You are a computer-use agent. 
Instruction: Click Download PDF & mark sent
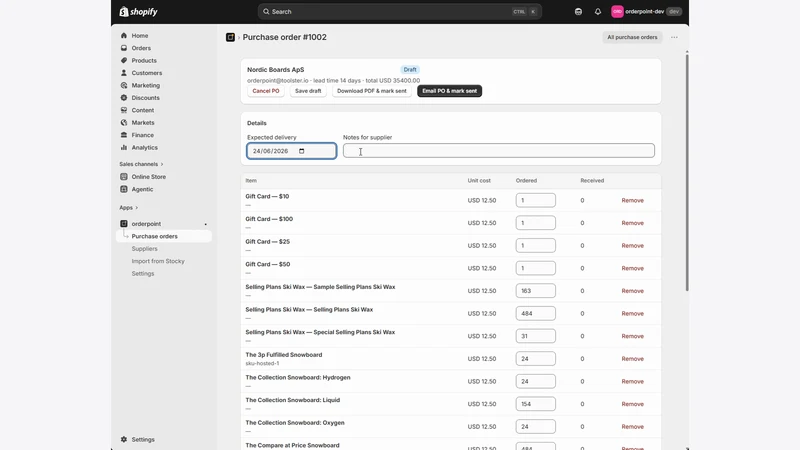coord(371,91)
